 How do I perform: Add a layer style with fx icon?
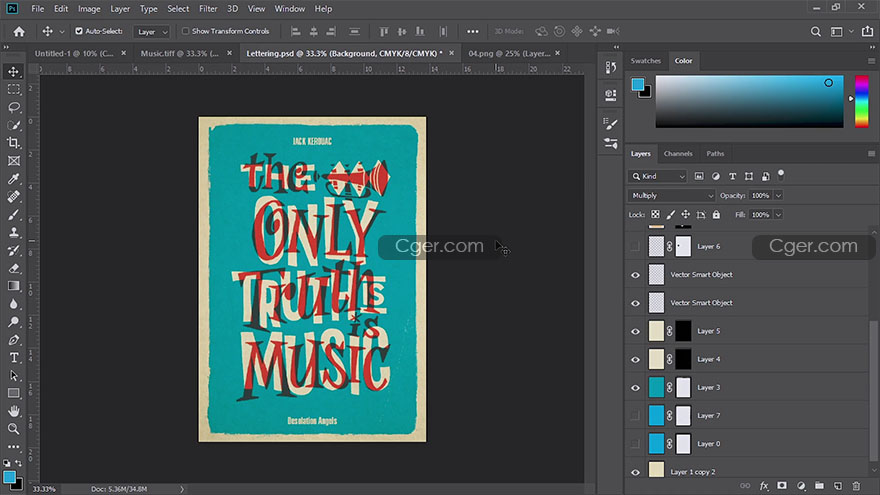764,485
